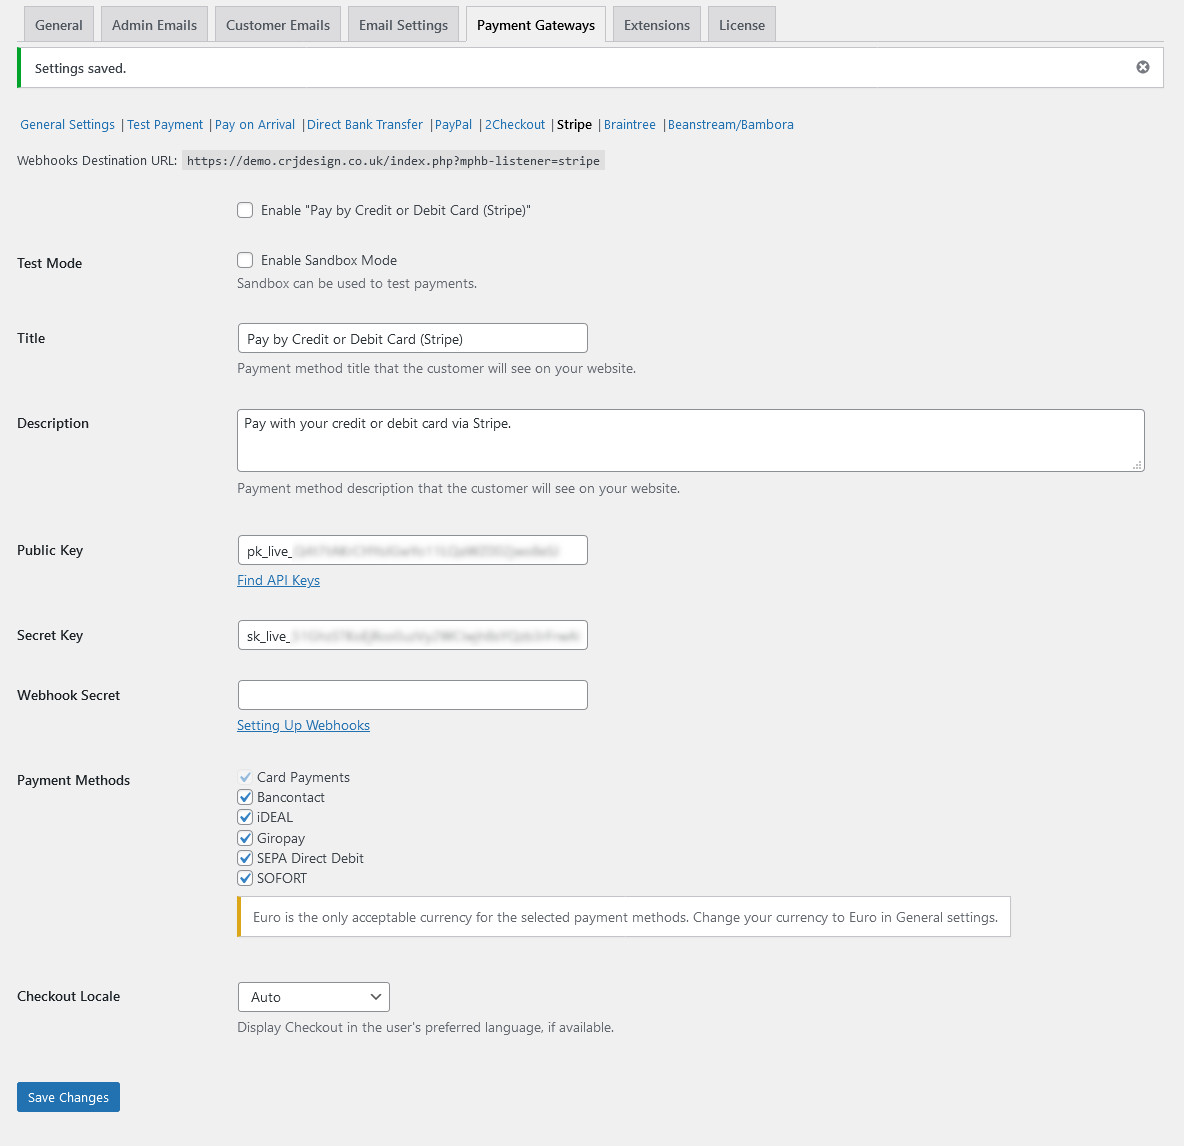Switch to the Customer Emails tab
1184x1146 pixels.
[278, 25]
